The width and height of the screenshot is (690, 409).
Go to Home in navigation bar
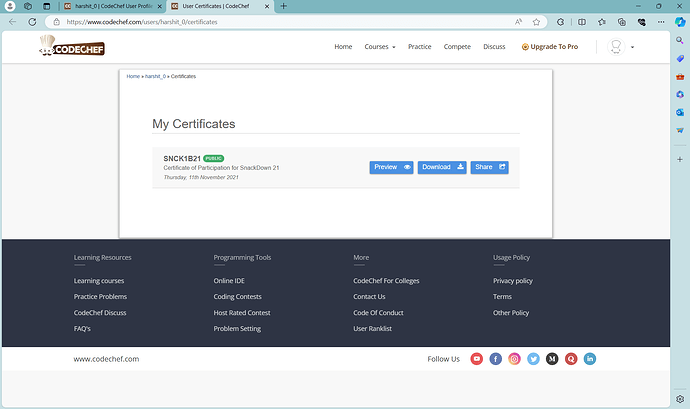343,47
